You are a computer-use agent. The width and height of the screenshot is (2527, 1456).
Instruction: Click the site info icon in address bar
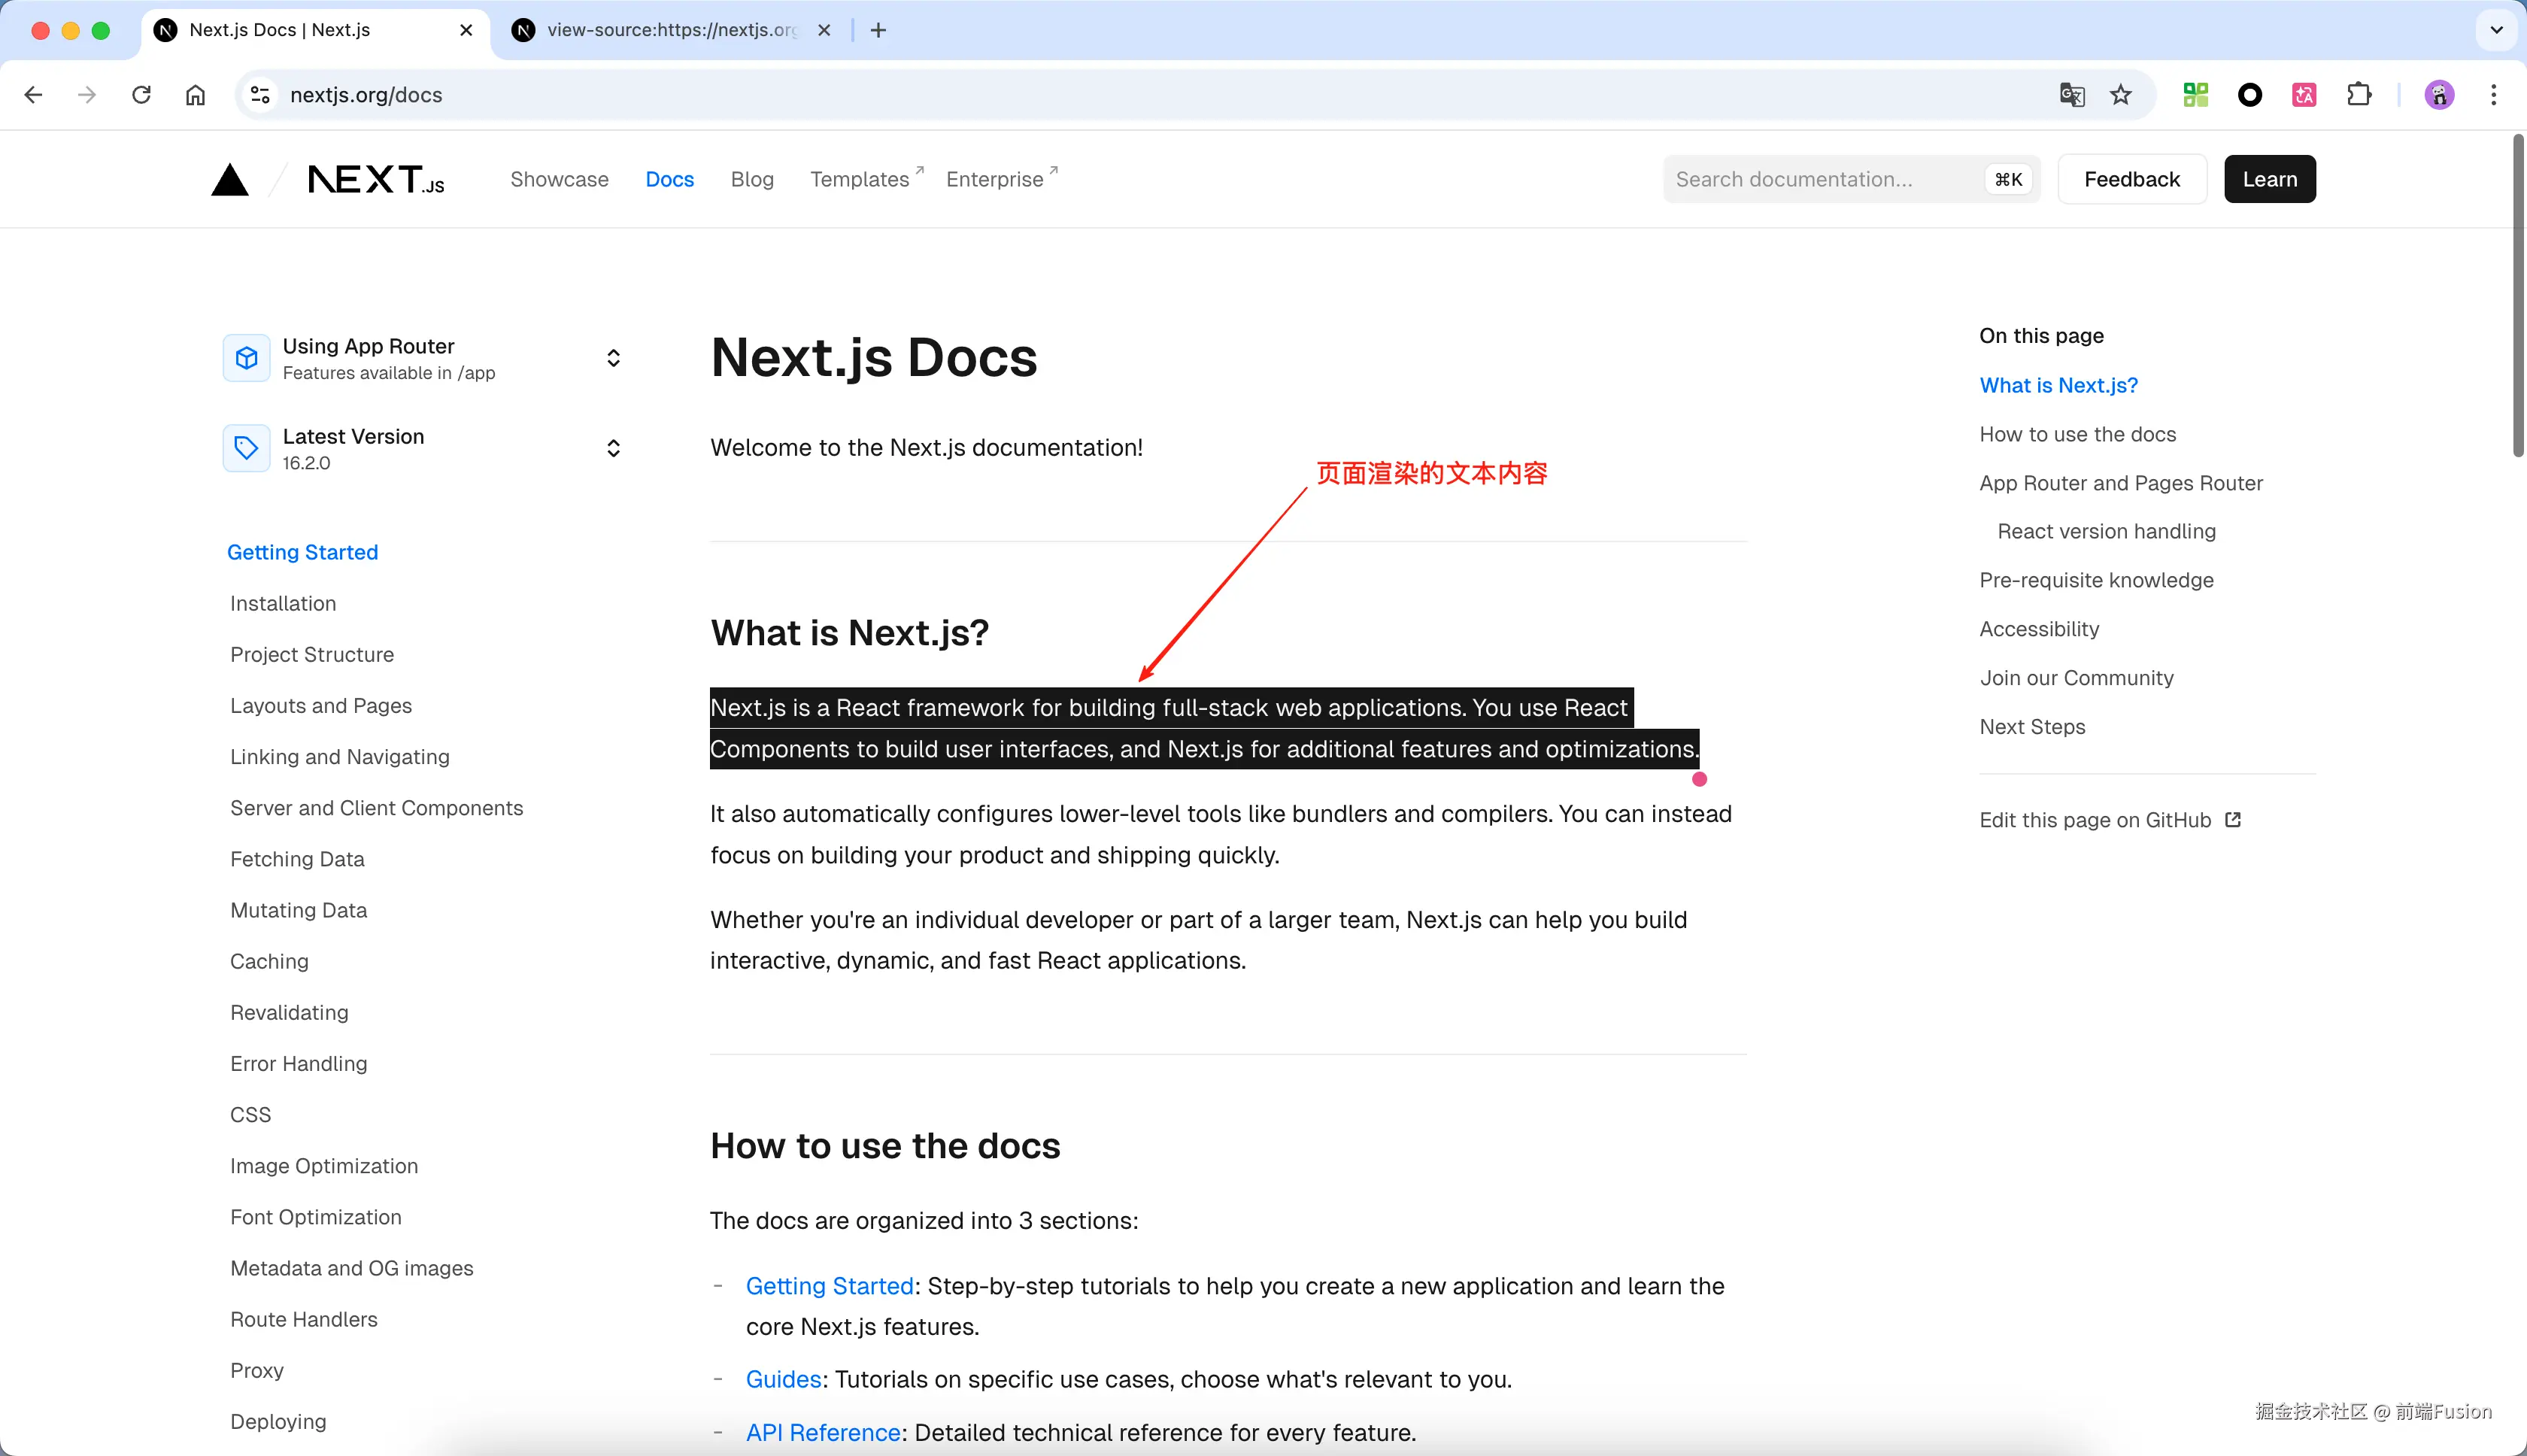point(260,94)
